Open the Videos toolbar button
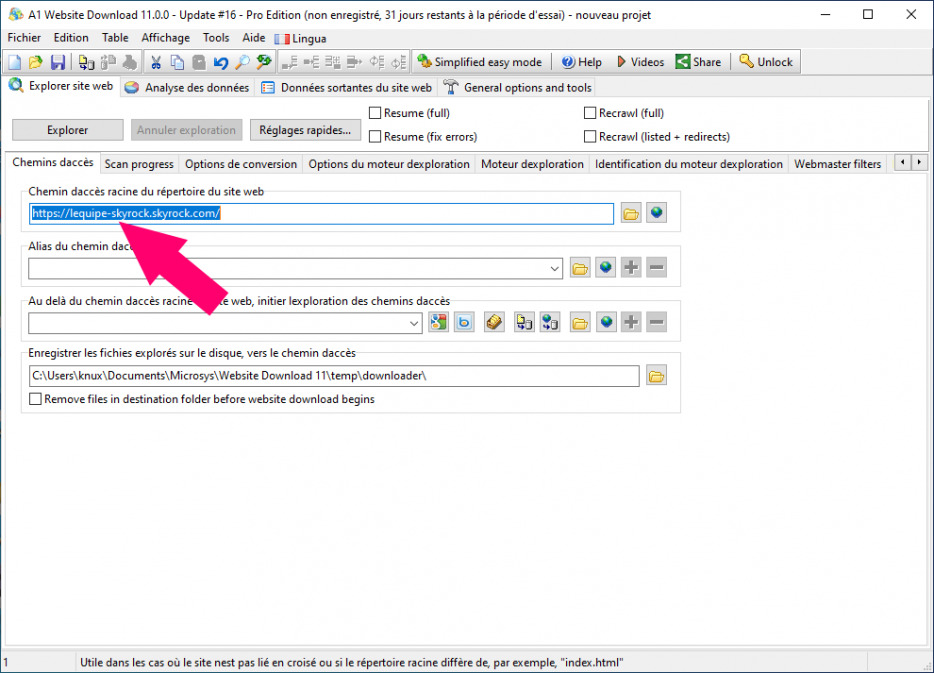Viewport: 934px width, 673px height. coord(640,62)
